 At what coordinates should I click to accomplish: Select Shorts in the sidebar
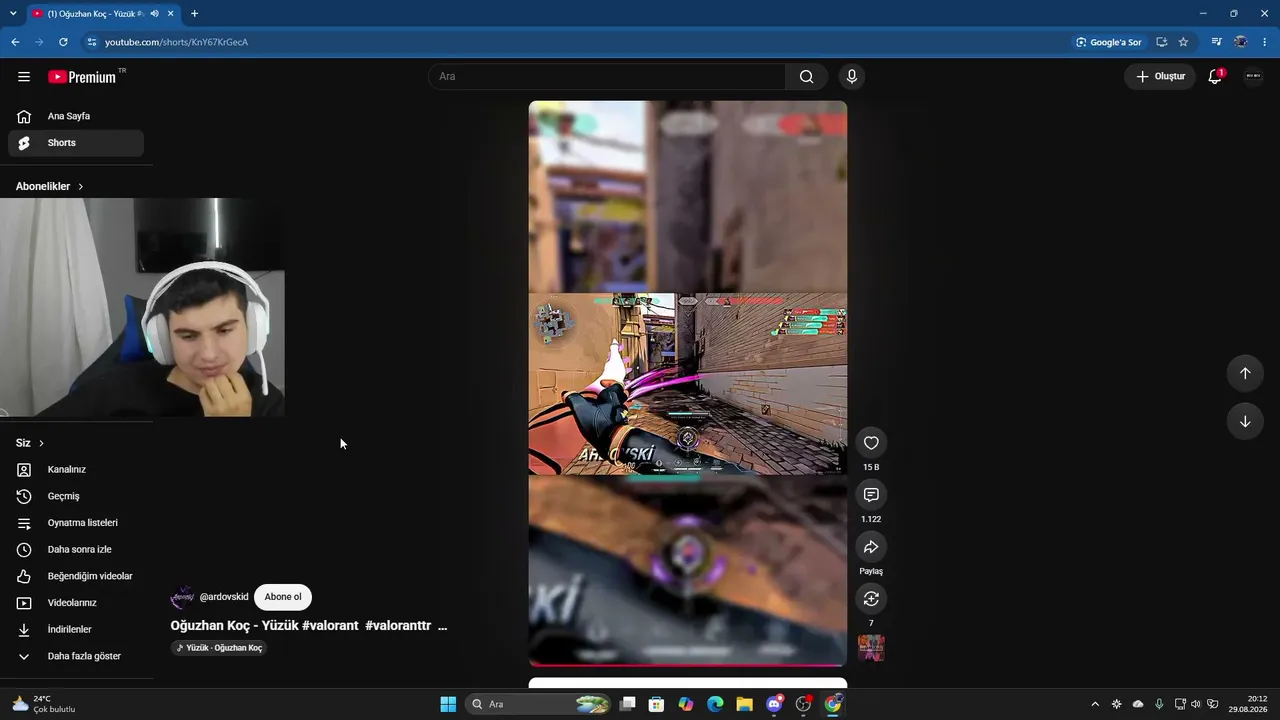point(76,143)
